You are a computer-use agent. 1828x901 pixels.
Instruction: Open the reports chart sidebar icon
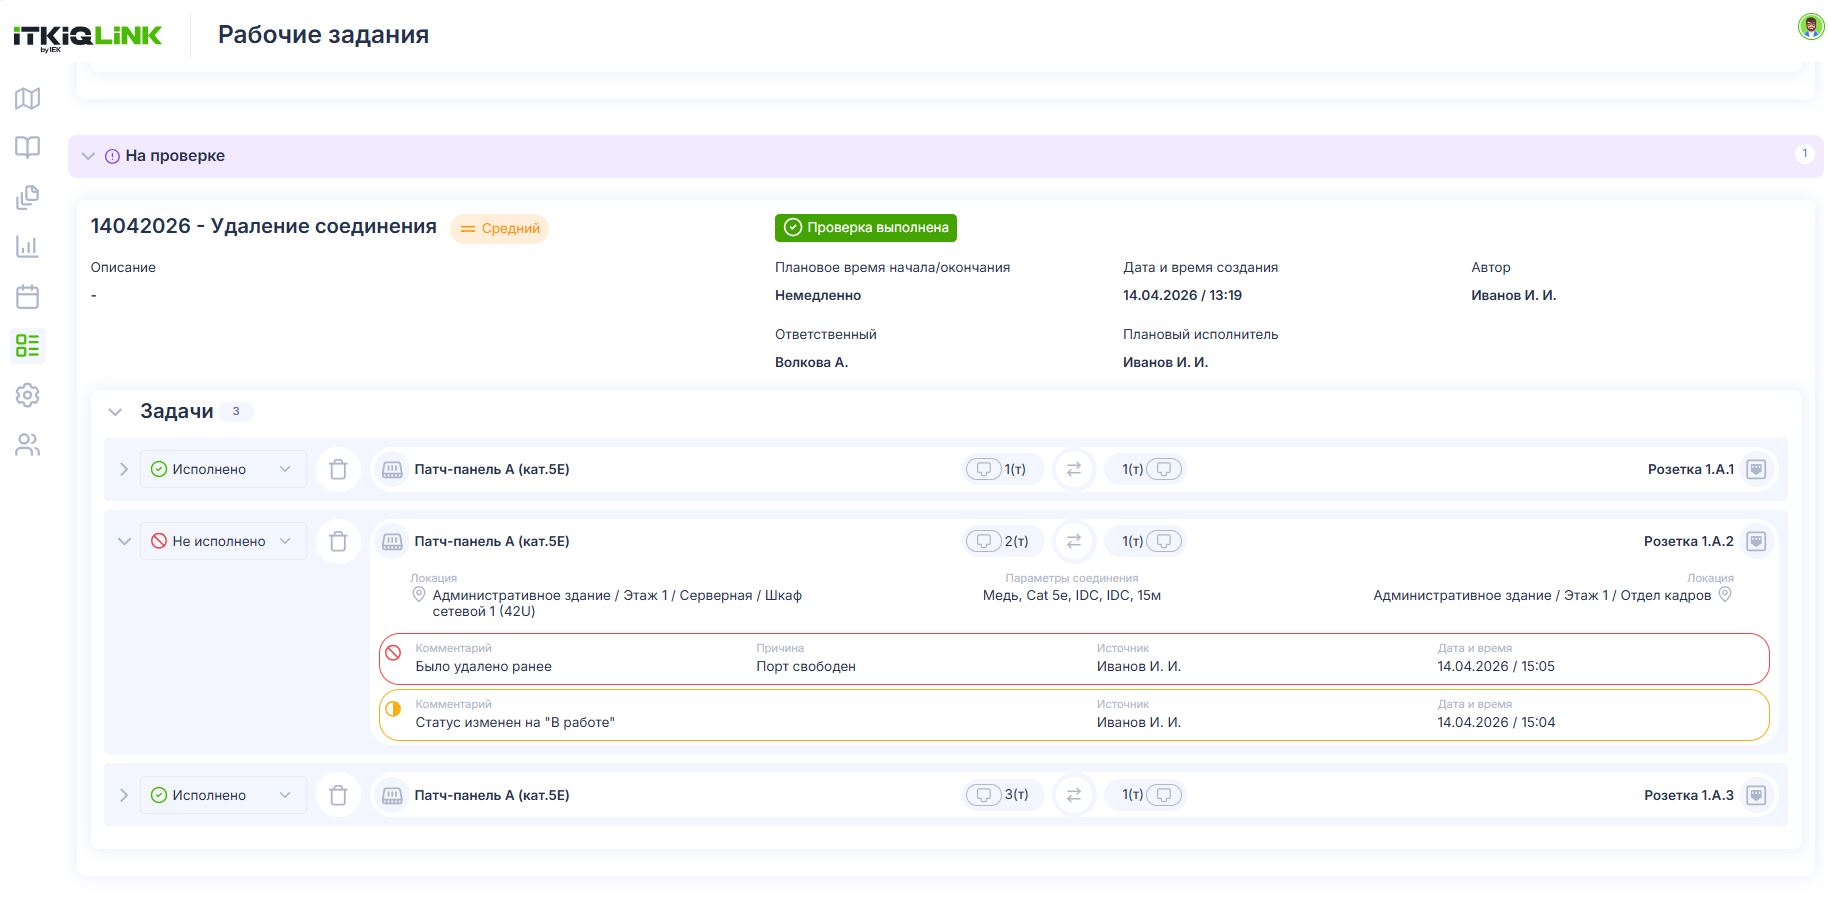[28, 246]
